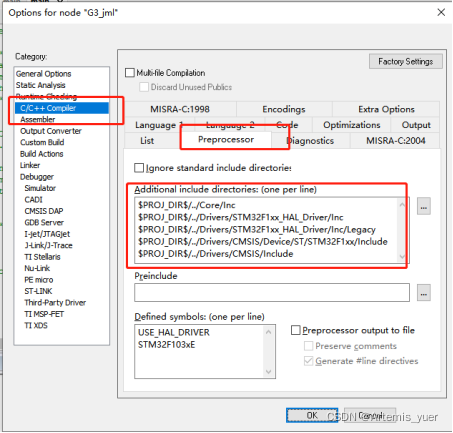Image resolution: width=453 pixels, height=433 pixels.
Task: Select TI XDS entry
Action: [x=36, y=325]
